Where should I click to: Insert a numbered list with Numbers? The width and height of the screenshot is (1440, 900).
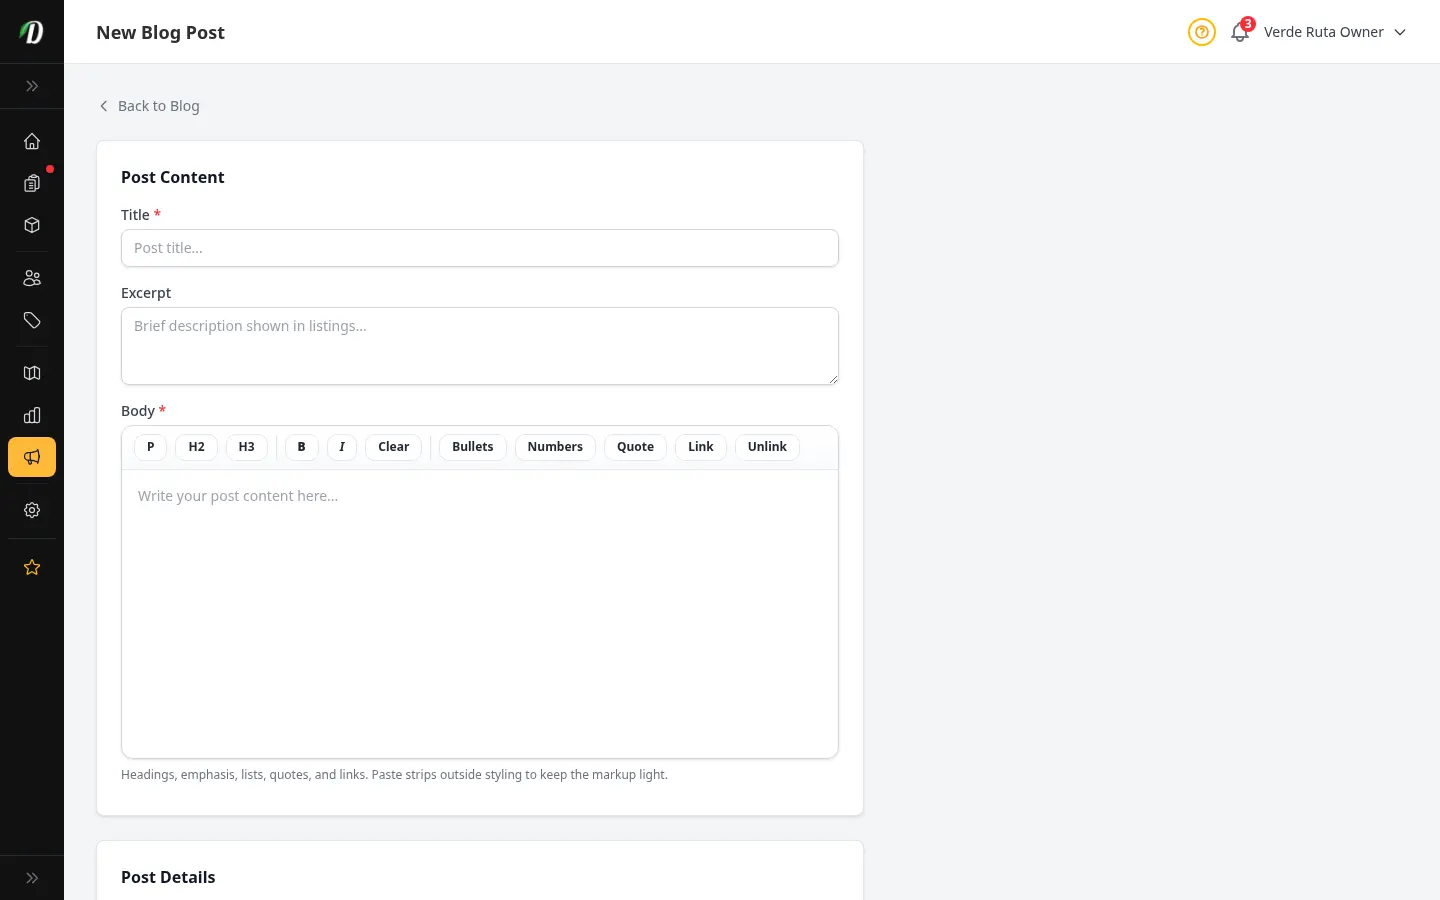[555, 447]
